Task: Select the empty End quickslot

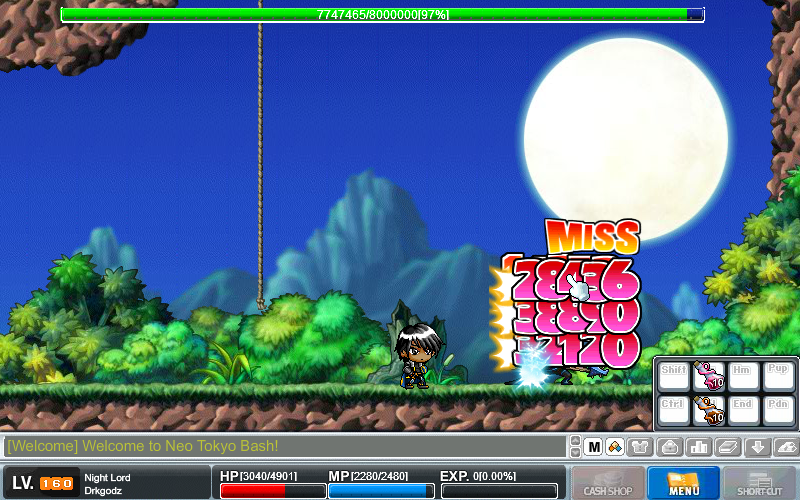Action: click(743, 410)
